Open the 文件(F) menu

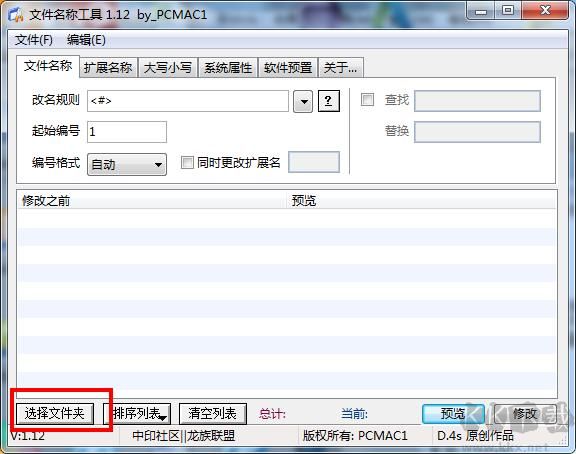pyautogui.click(x=33, y=40)
